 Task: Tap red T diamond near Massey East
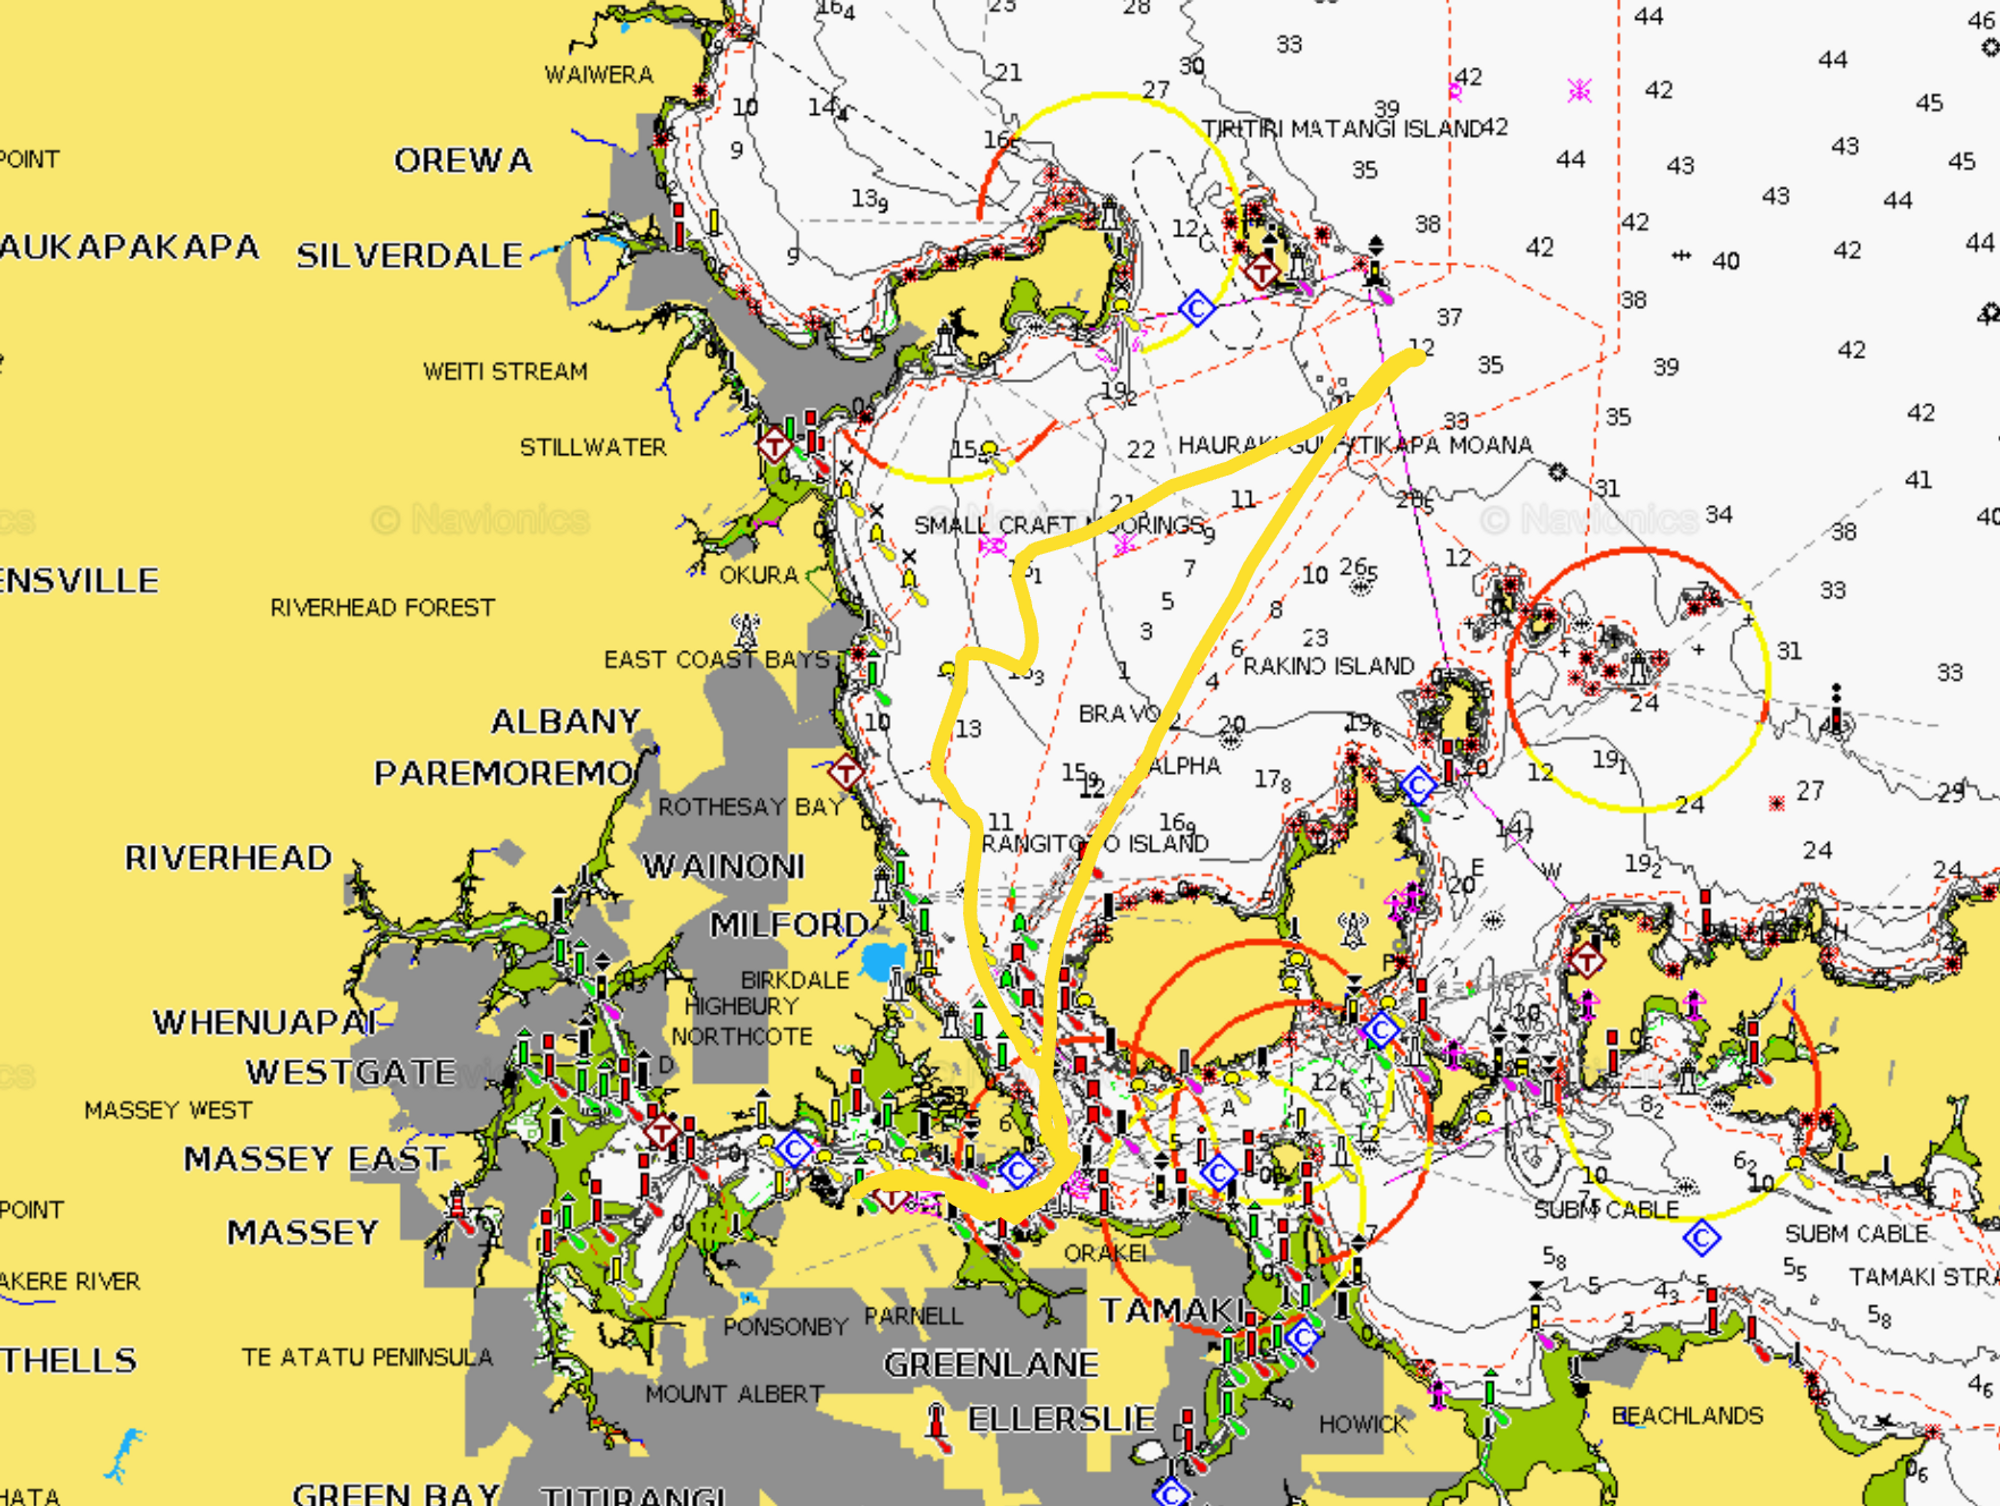[661, 1133]
